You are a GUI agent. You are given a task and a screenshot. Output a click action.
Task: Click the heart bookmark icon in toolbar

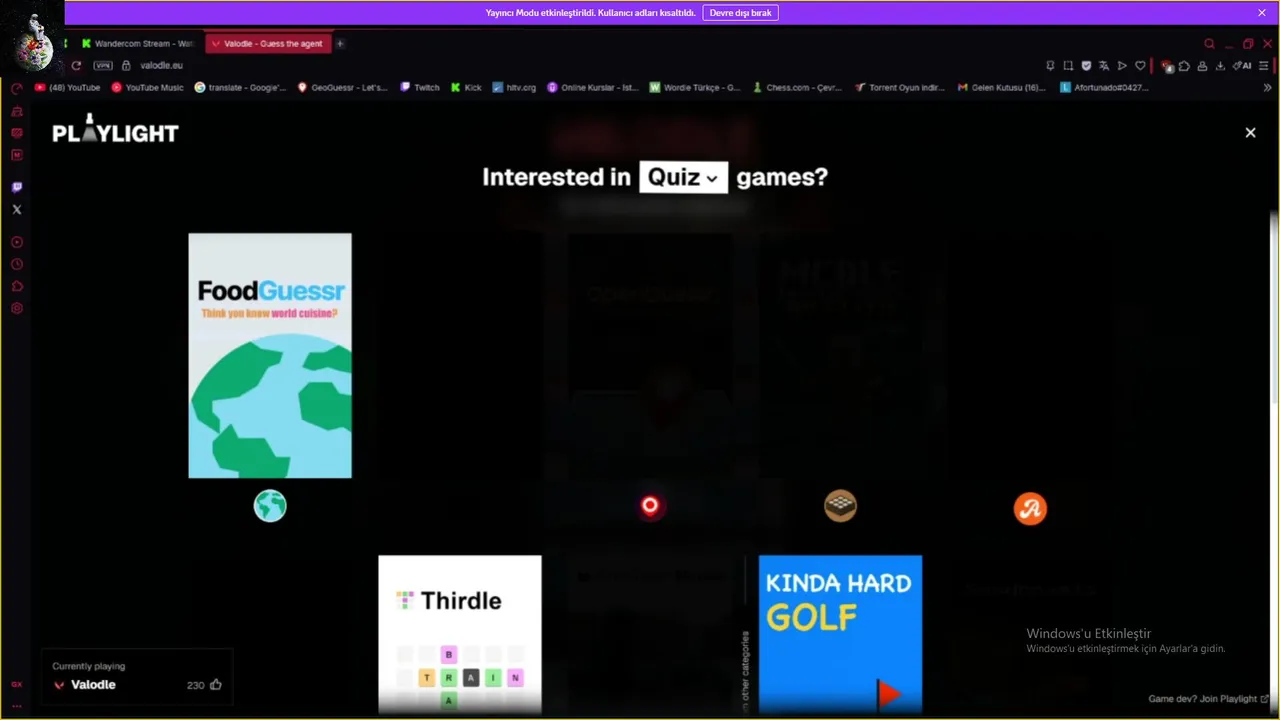coord(1140,66)
